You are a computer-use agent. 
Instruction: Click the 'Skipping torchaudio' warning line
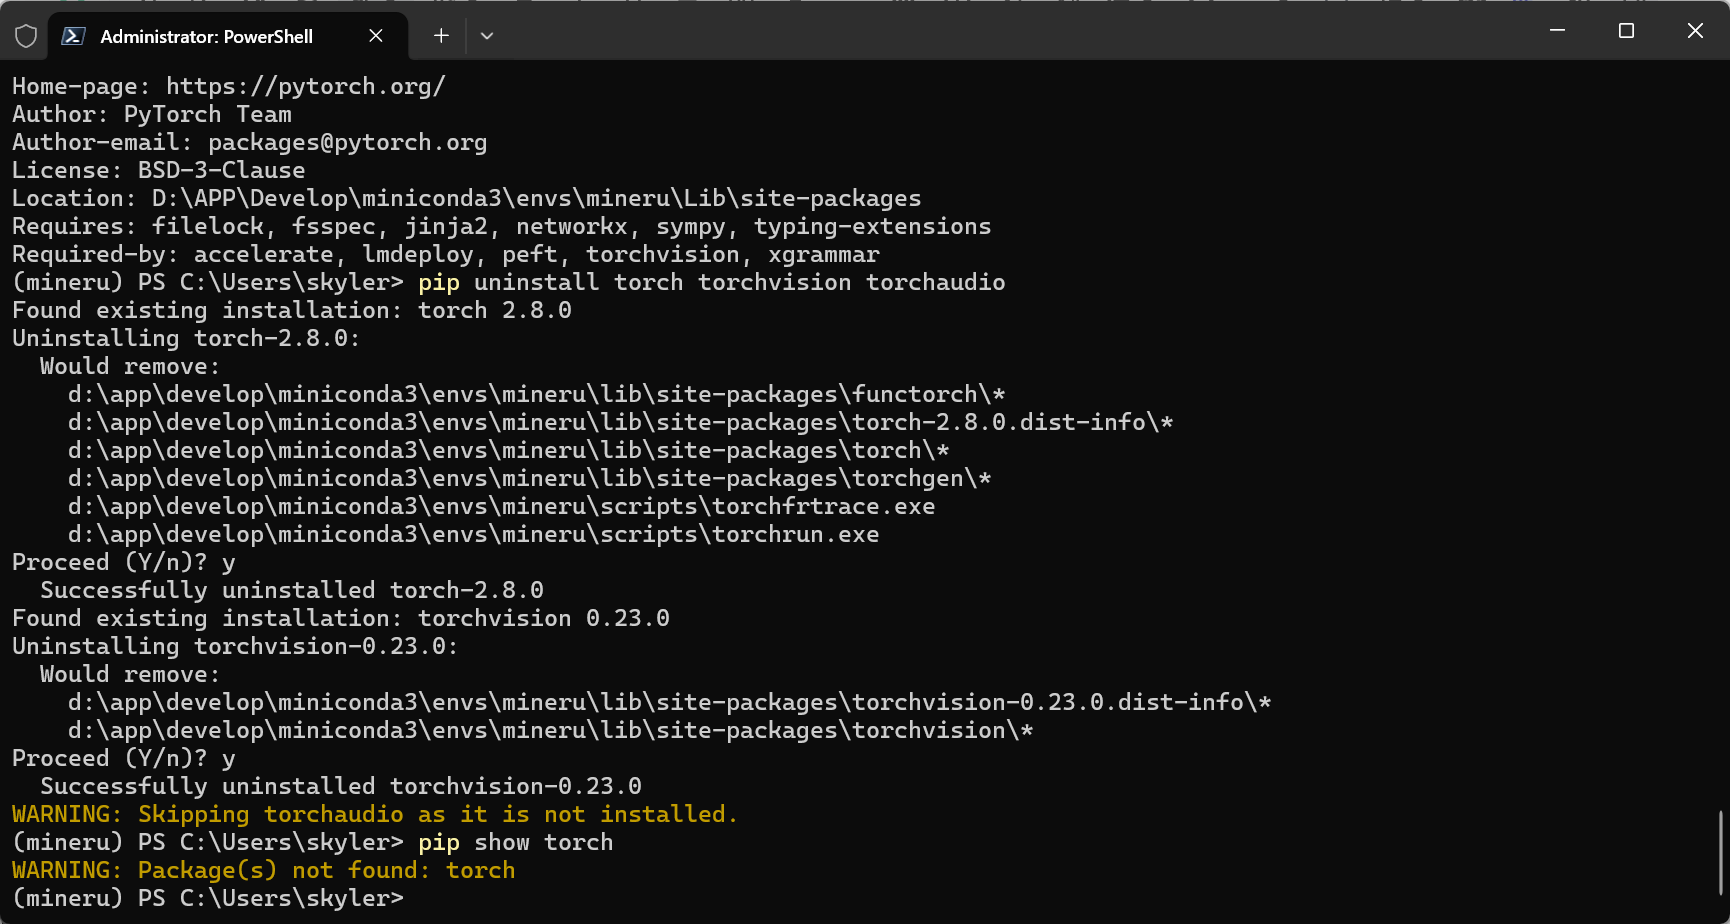pos(374,814)
